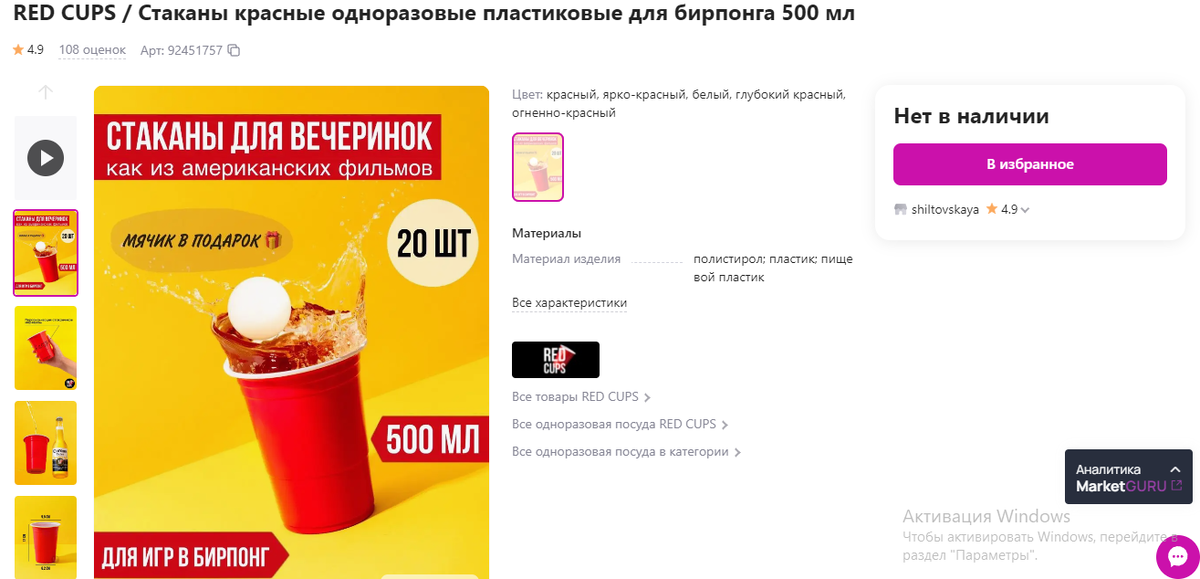Screen dimensions: 1200x579
Task: Select the red cup color swatch
Action: coord(538,167)
